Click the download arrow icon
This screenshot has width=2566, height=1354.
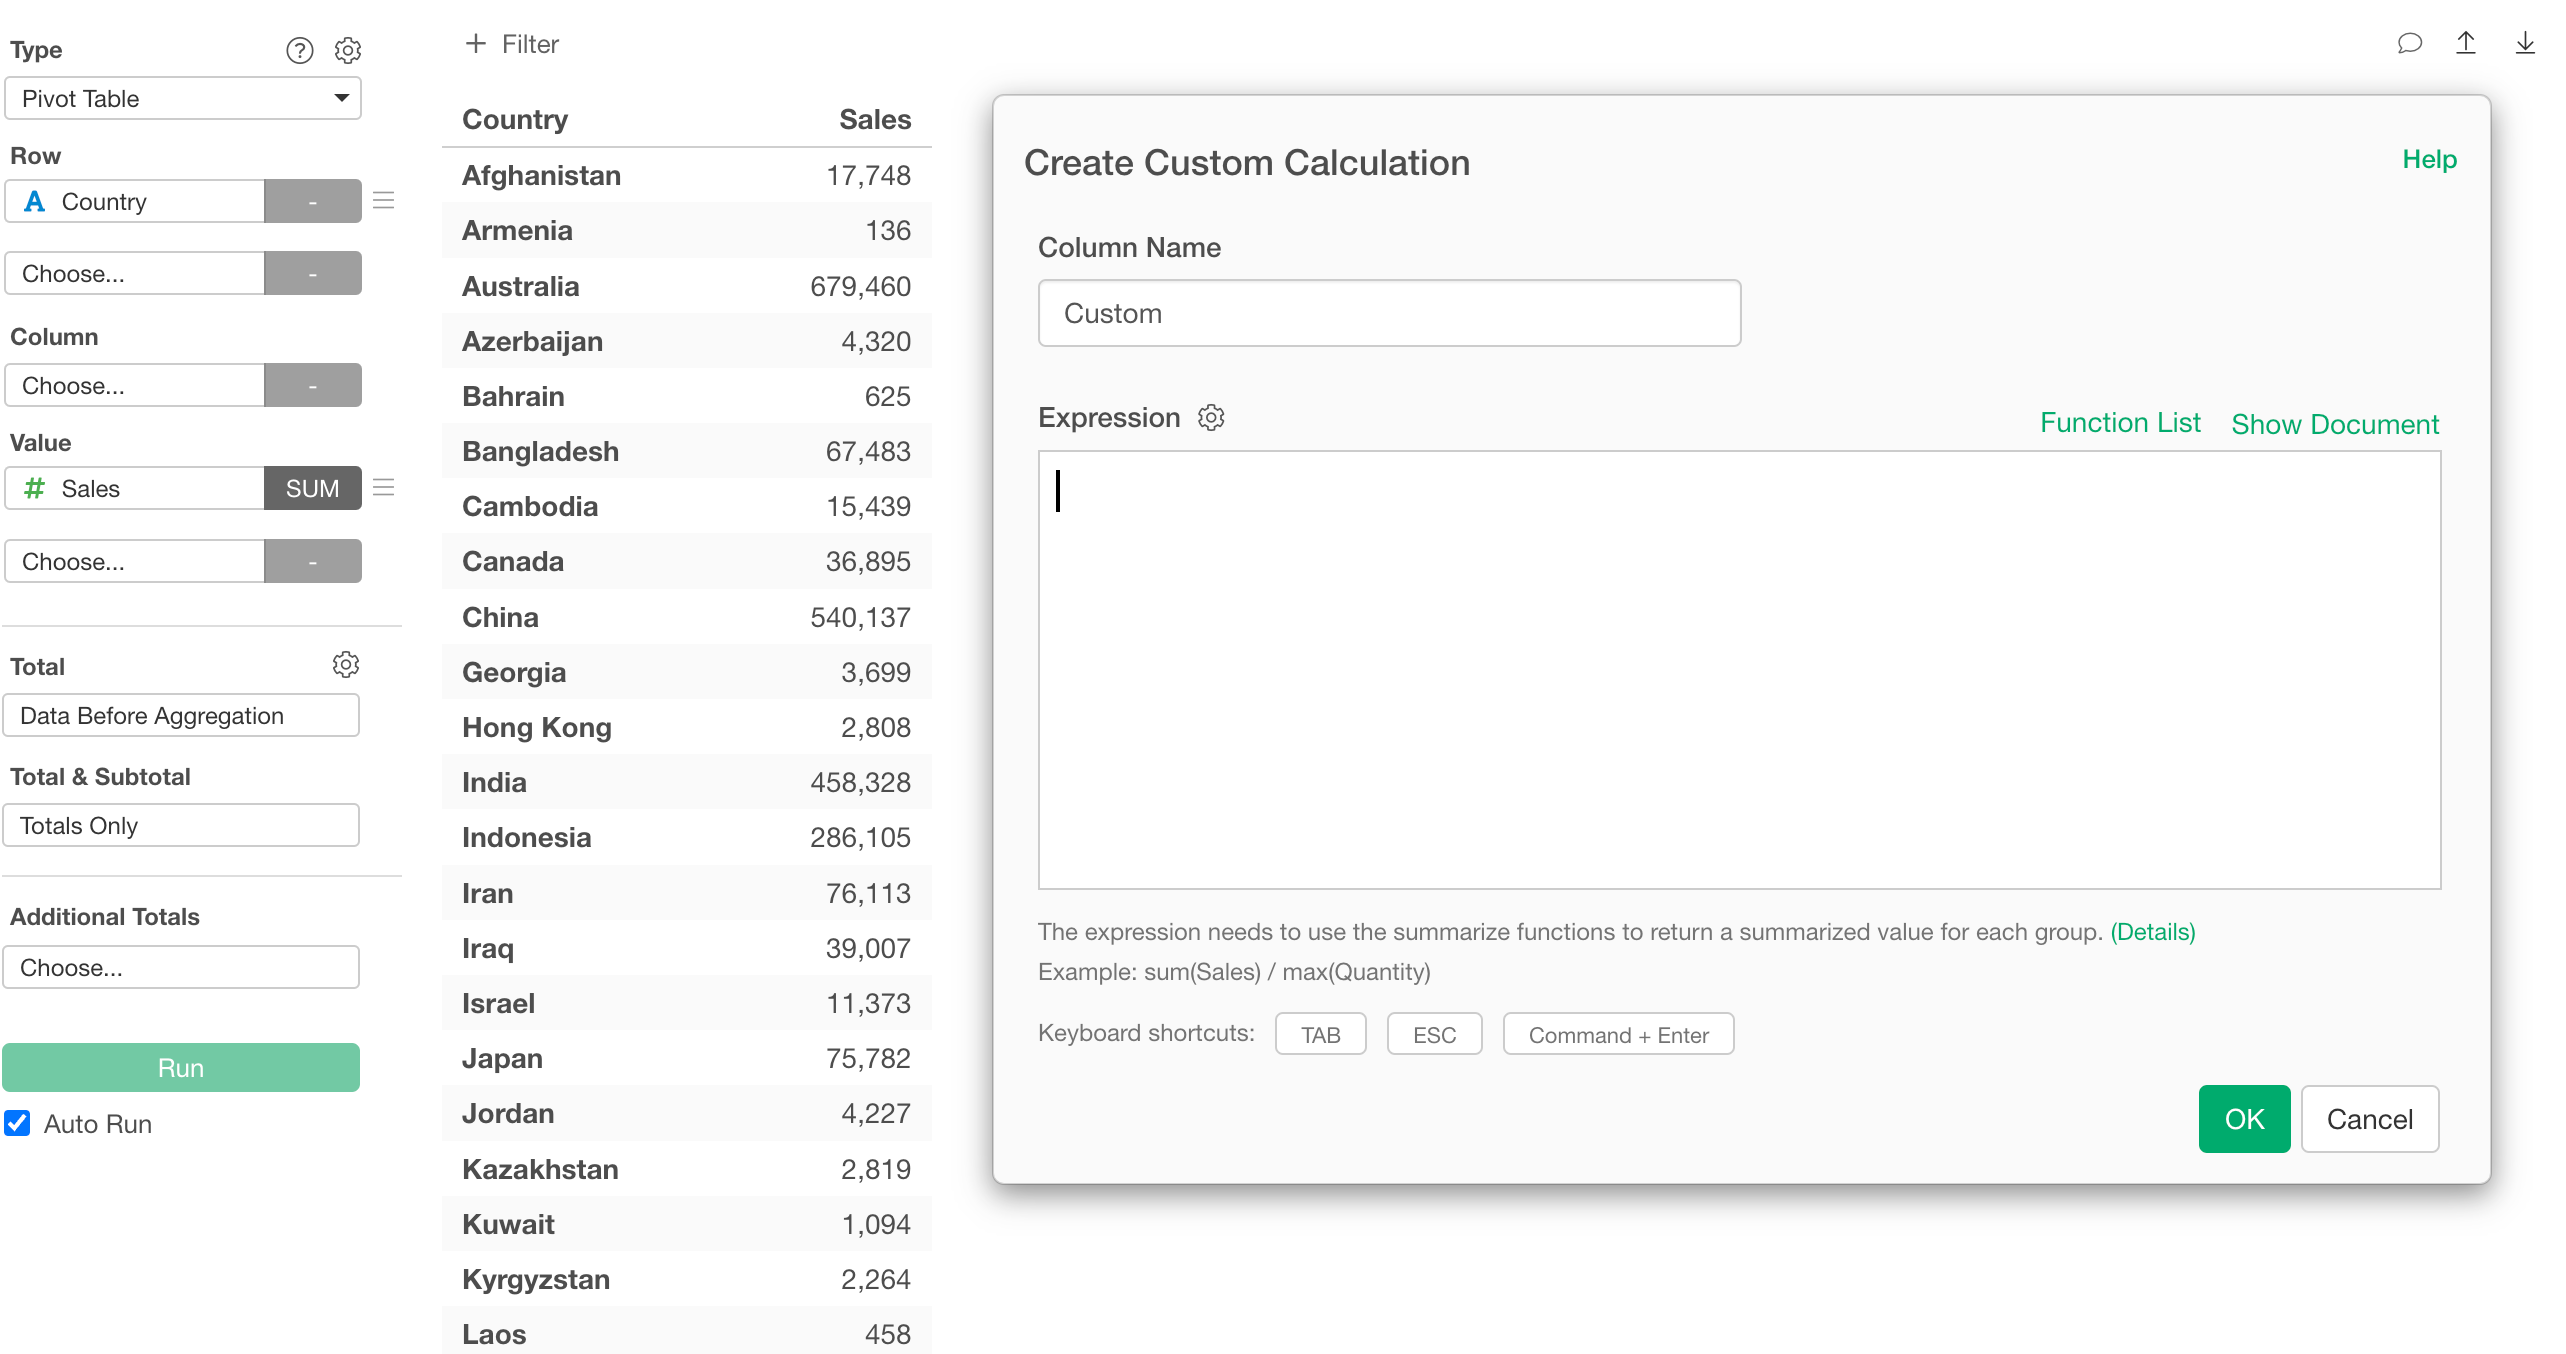tap(2524, 43)
